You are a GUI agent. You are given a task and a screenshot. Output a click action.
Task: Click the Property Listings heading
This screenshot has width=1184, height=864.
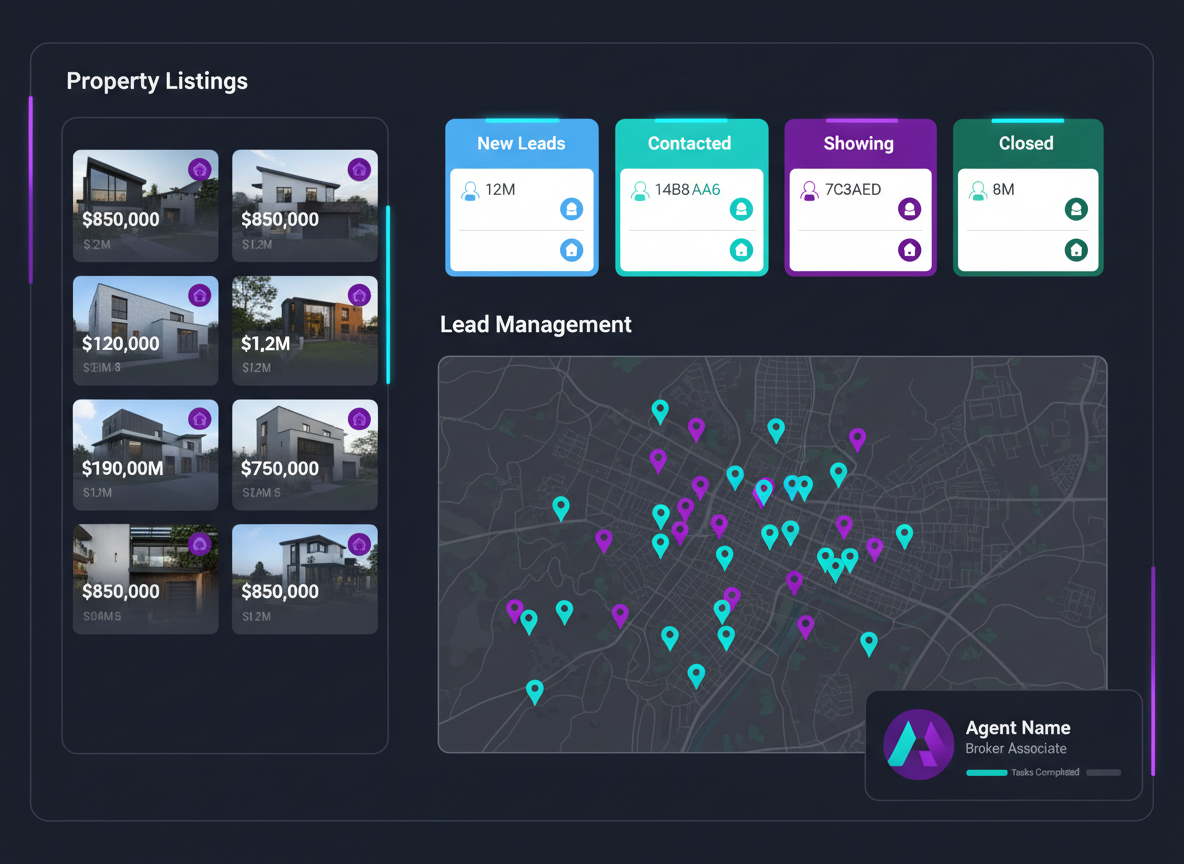[x=157, y=81]
